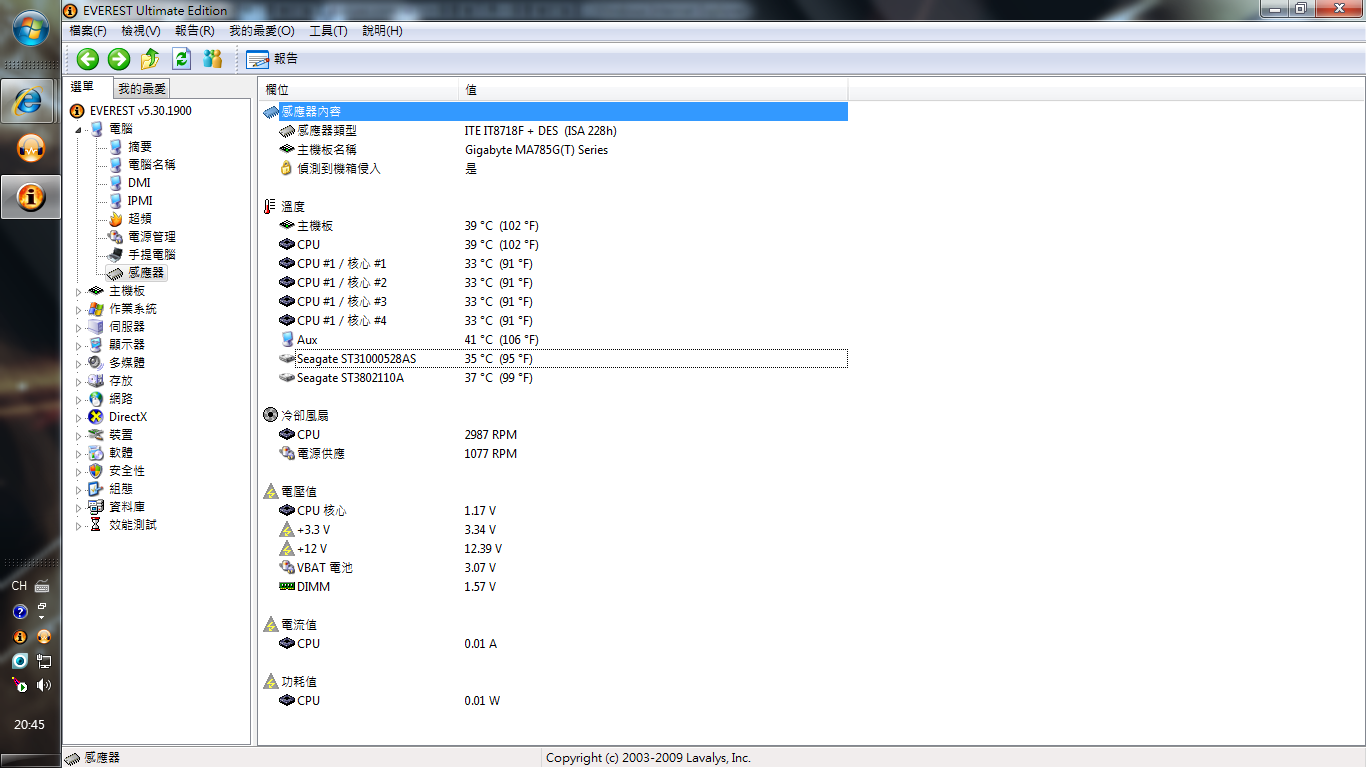Click the 裝置 devices icon
Image resolution: width=1366 pixels, height=768 pixels.
click(96, 435)
